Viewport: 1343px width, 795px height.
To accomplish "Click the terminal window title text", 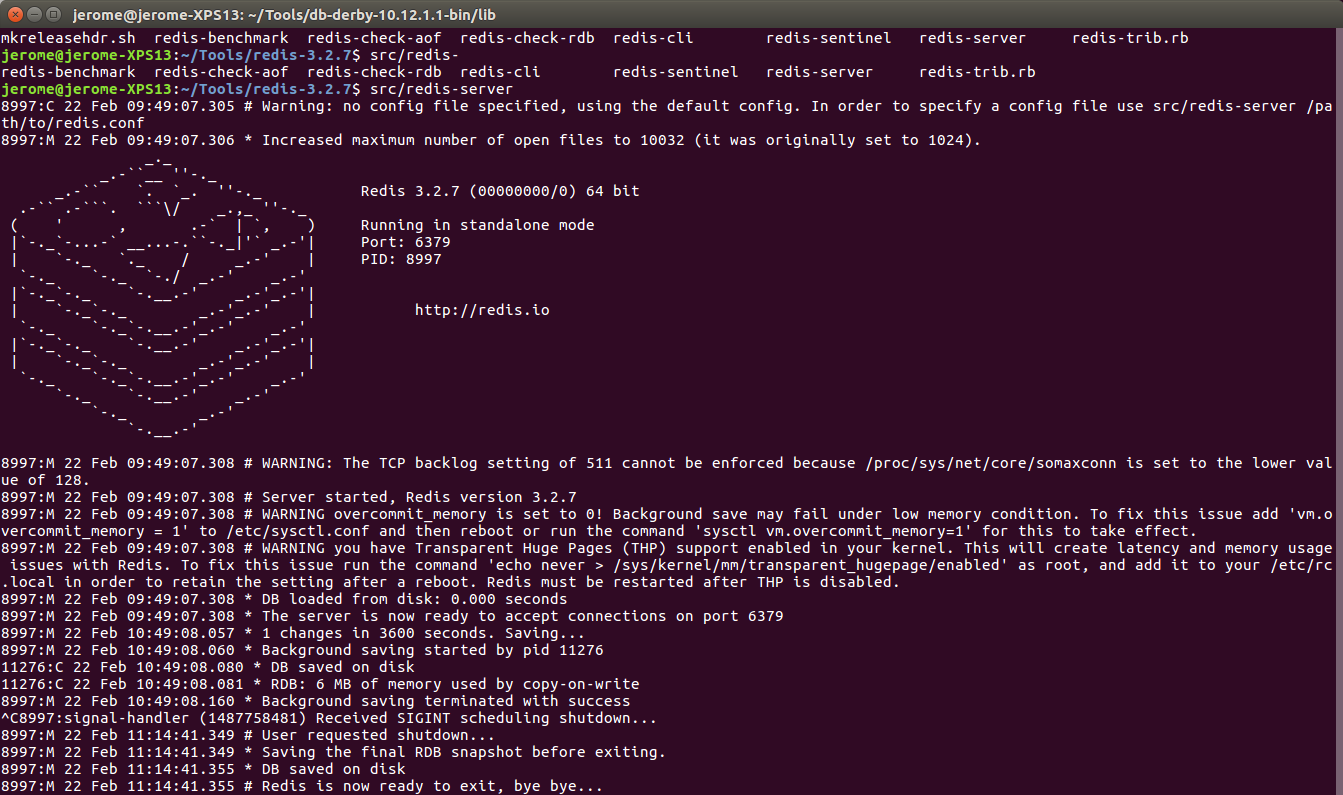I will tap(284, 15).
